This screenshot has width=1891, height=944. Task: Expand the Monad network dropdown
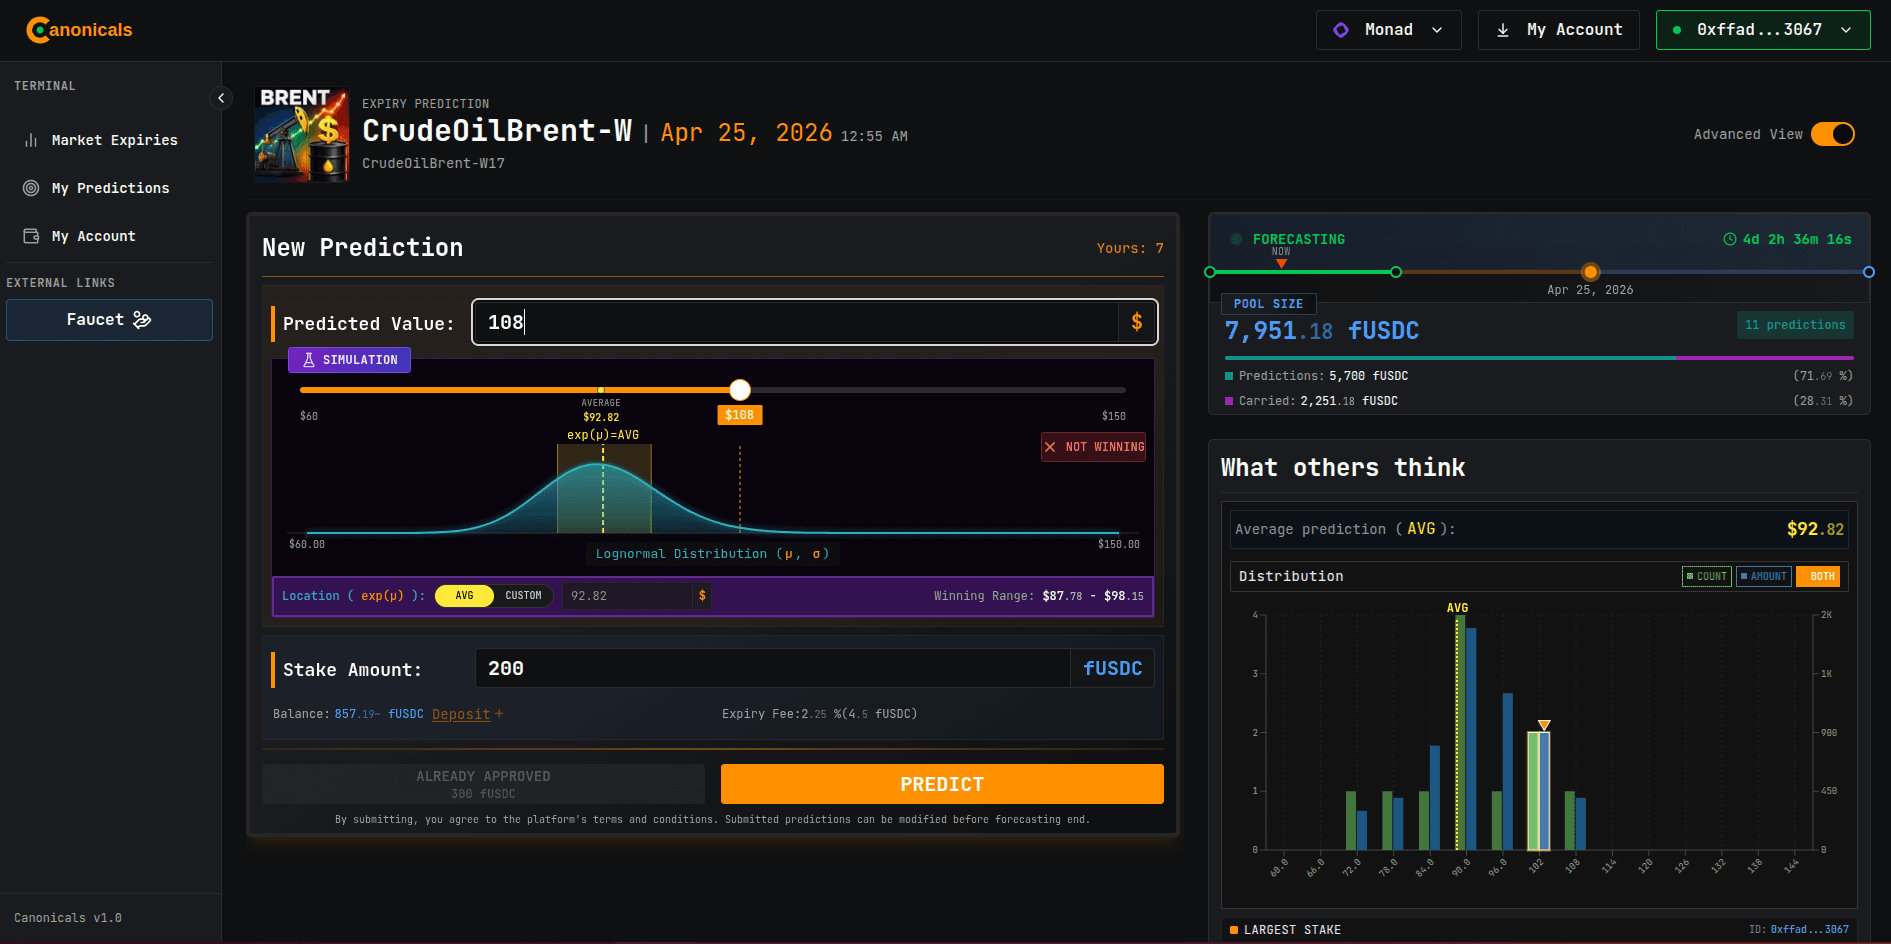(x=1388, y=30)
